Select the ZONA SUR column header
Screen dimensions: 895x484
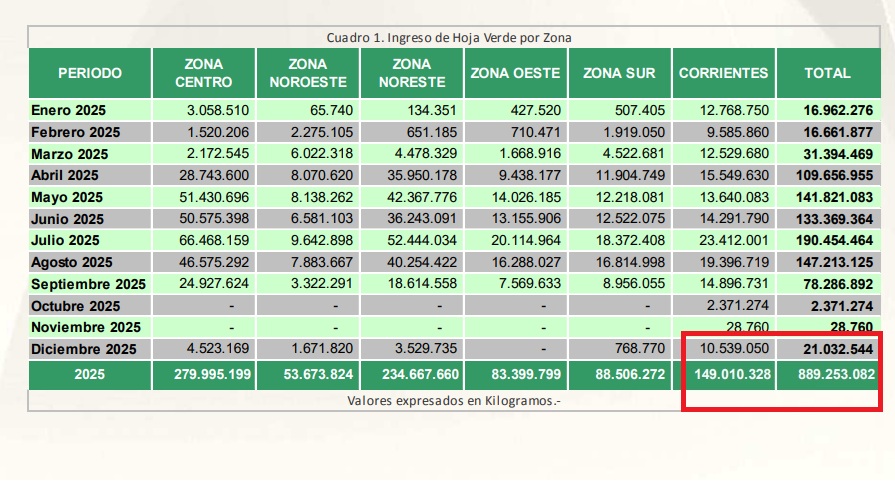tap(620, 73)
